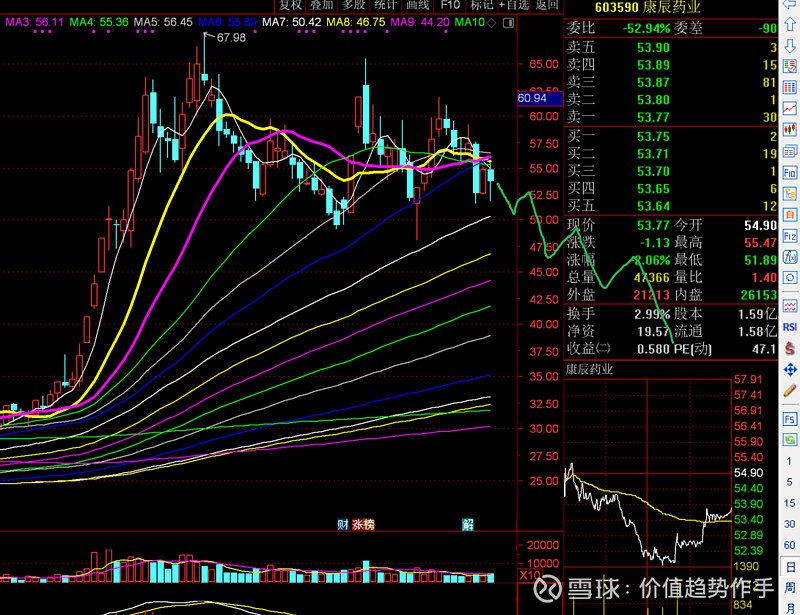Click the 委比 value -52.94%
The width and height of the screenshot is (800, 615).
tap(646, 29)
